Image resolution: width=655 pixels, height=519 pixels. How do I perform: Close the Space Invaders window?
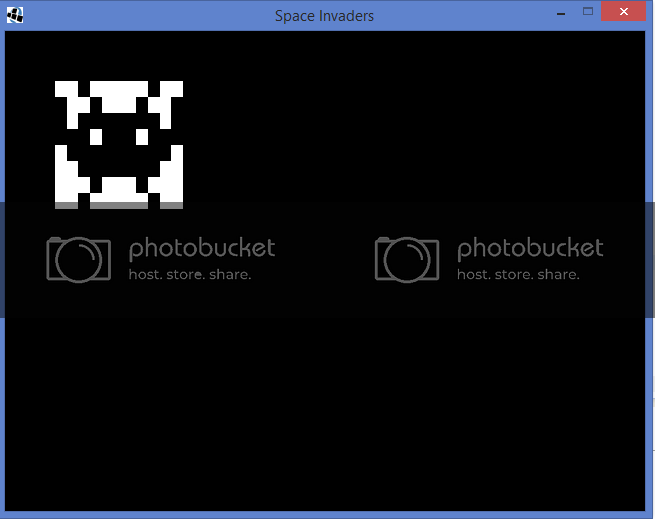click(623, 11)
